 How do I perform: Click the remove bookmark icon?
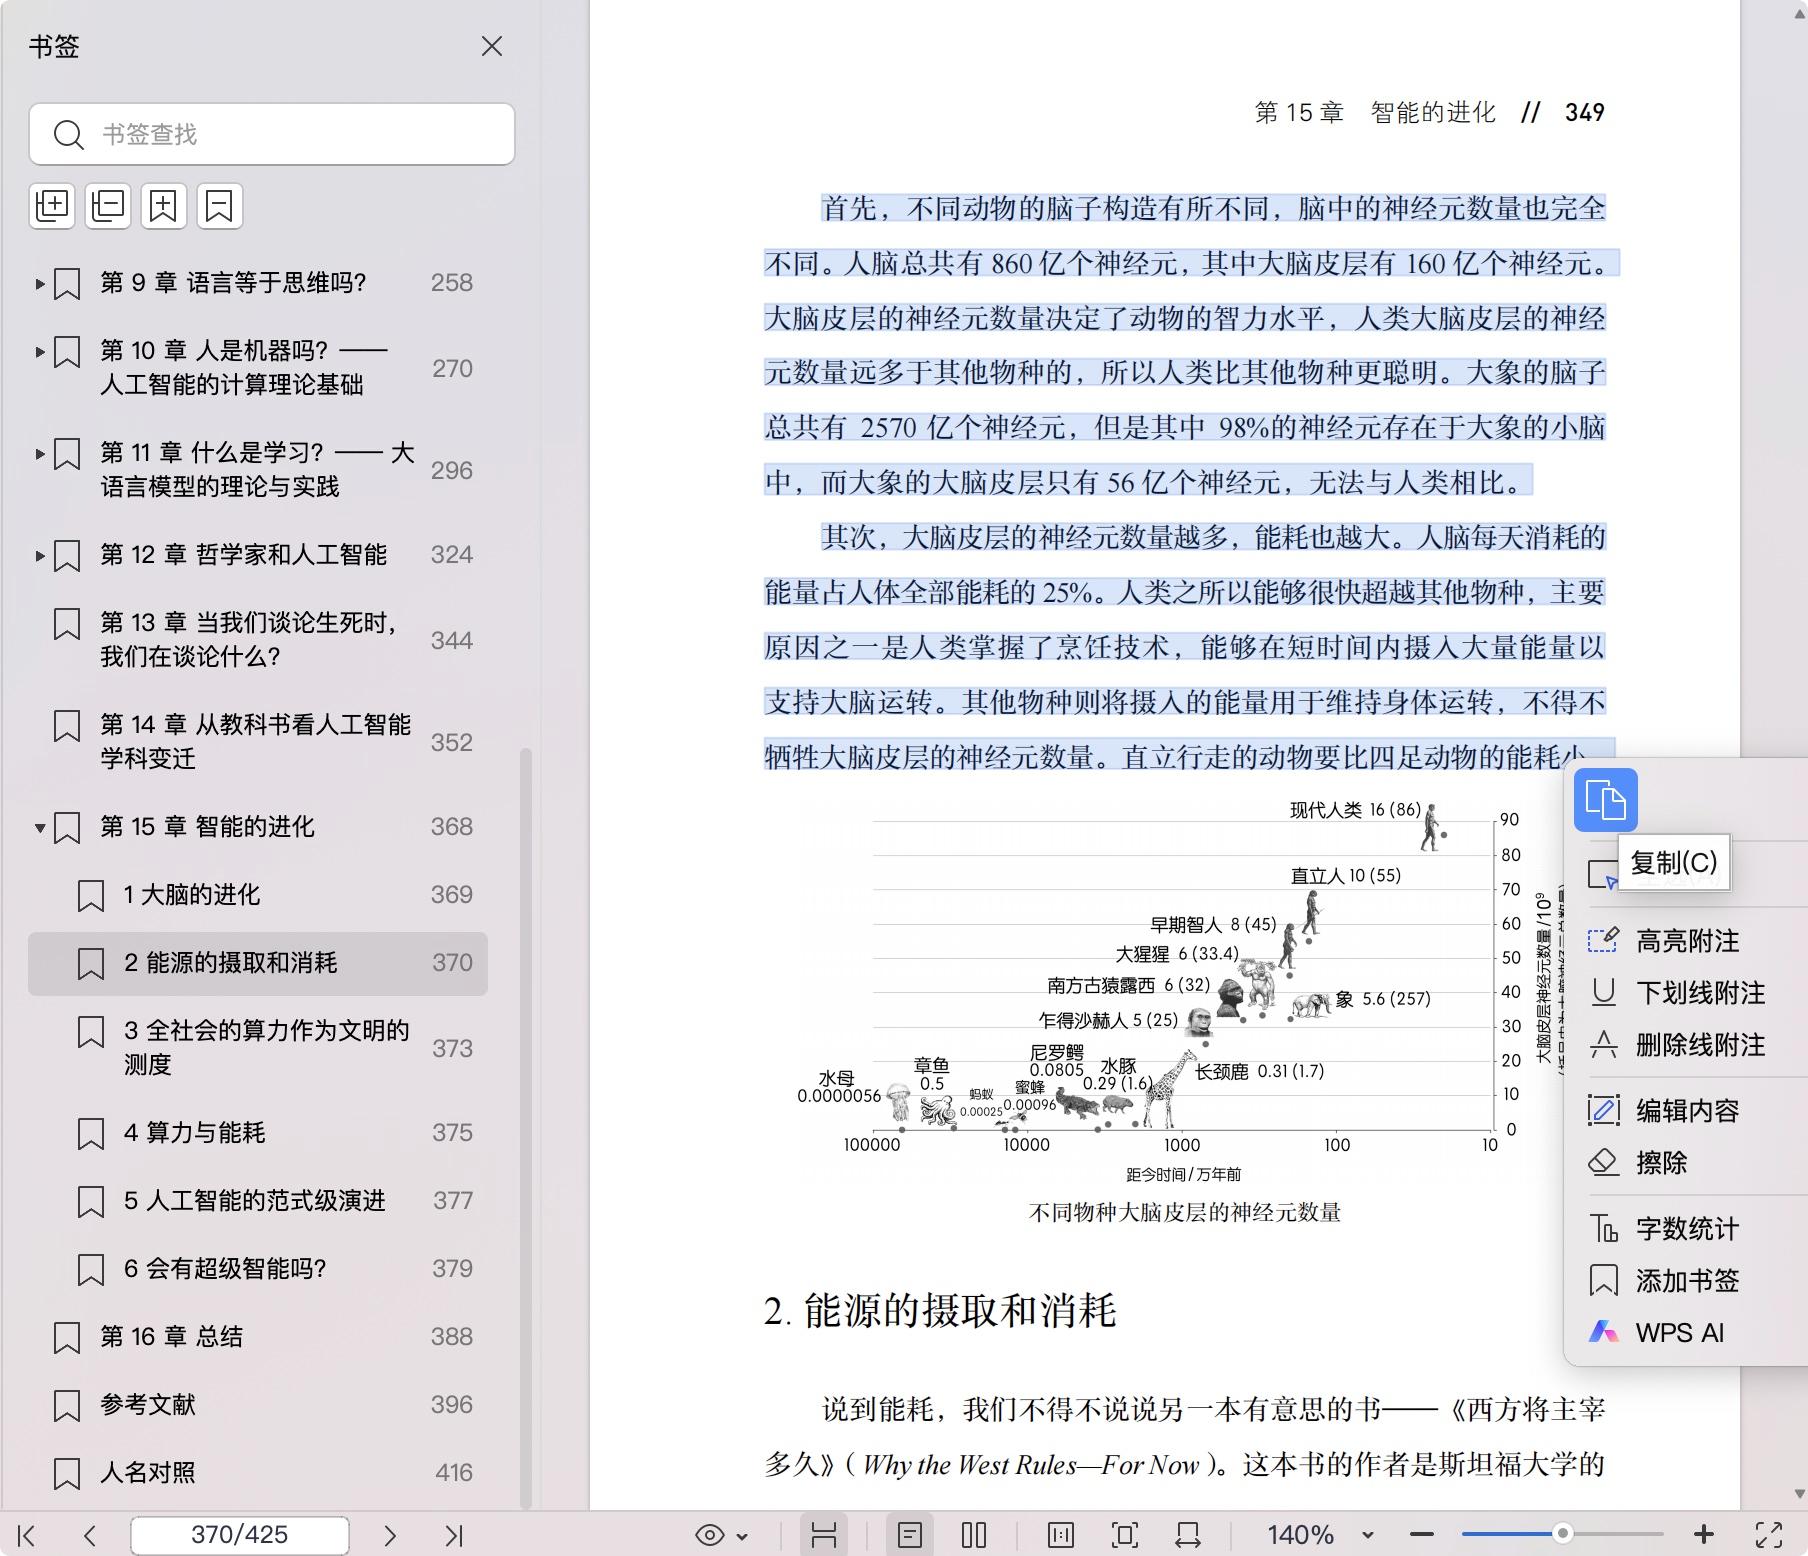click(219, 206)
